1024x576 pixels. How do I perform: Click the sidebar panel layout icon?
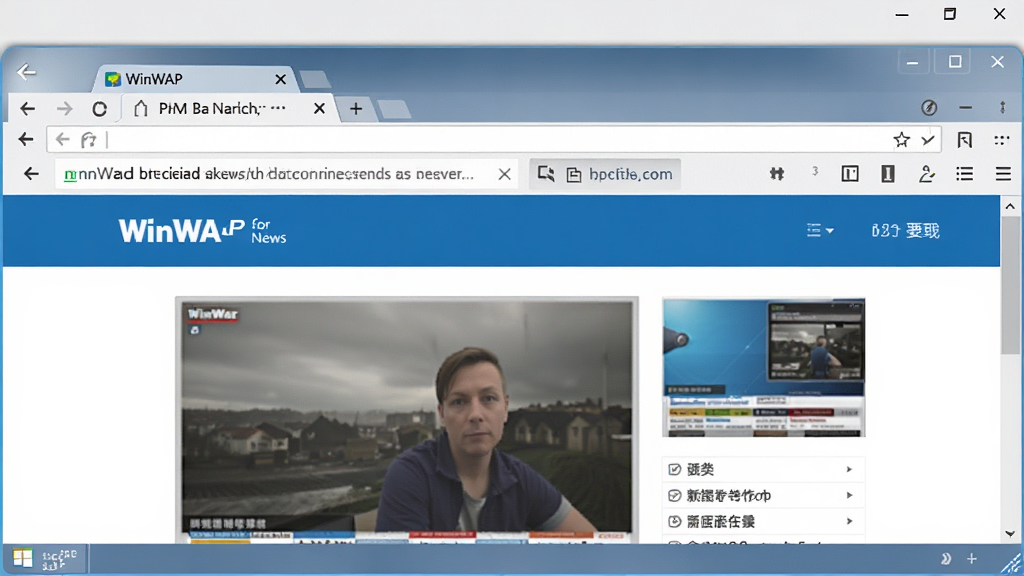pos(850,174)
